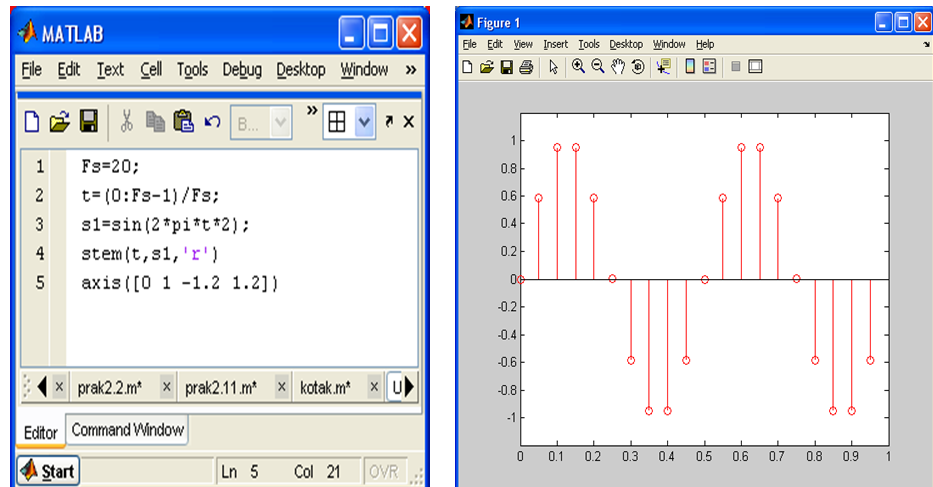The image size is (933, 487).
Task: Switch to the Command Window tab
Action: tap(127, 430)
